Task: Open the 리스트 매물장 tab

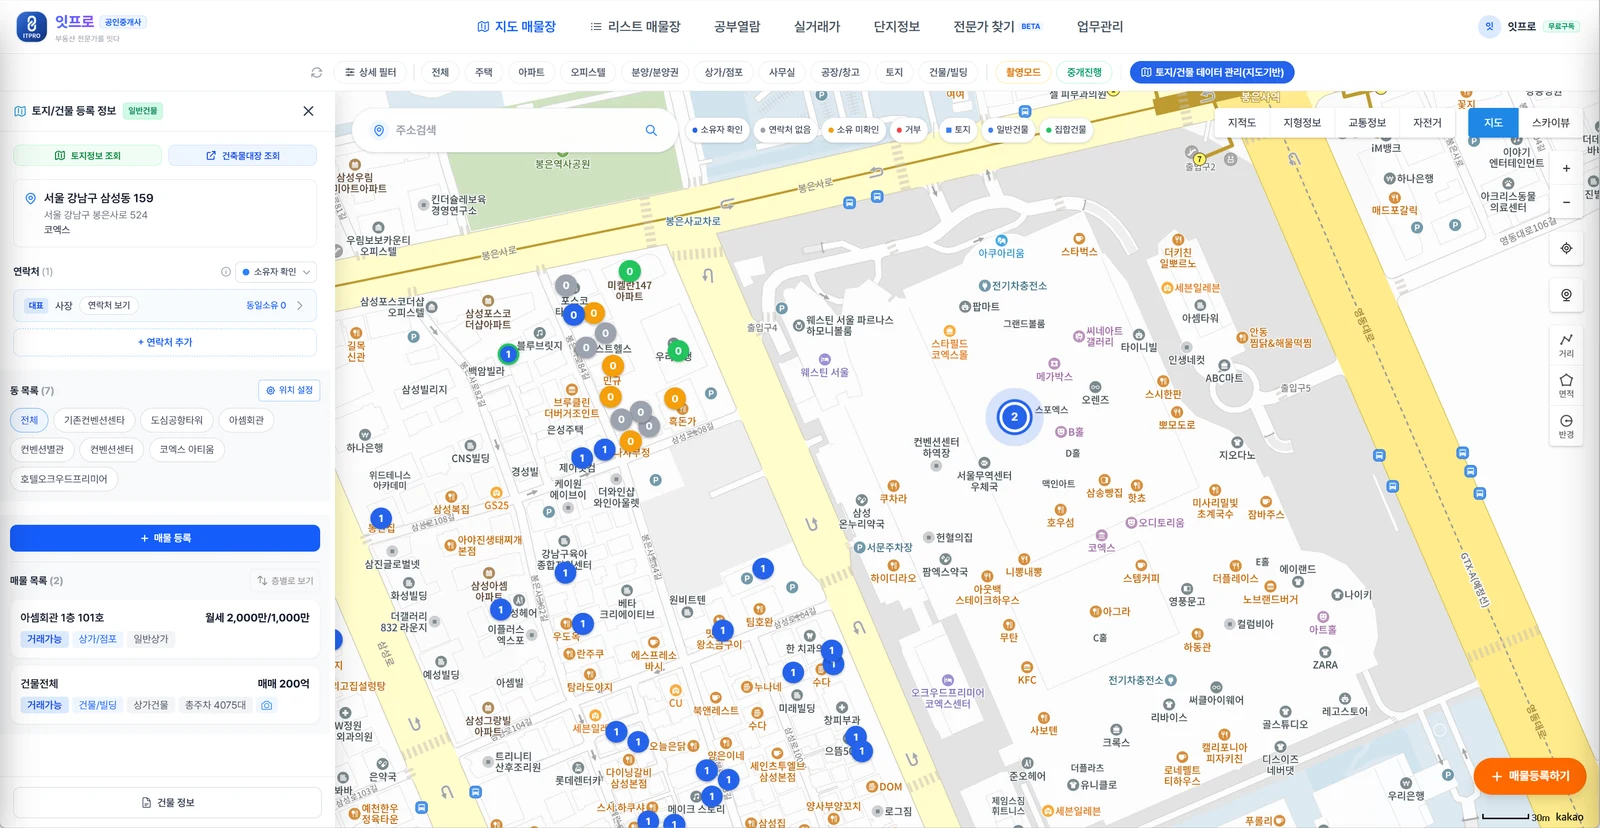Action: (x=635, y=27)
